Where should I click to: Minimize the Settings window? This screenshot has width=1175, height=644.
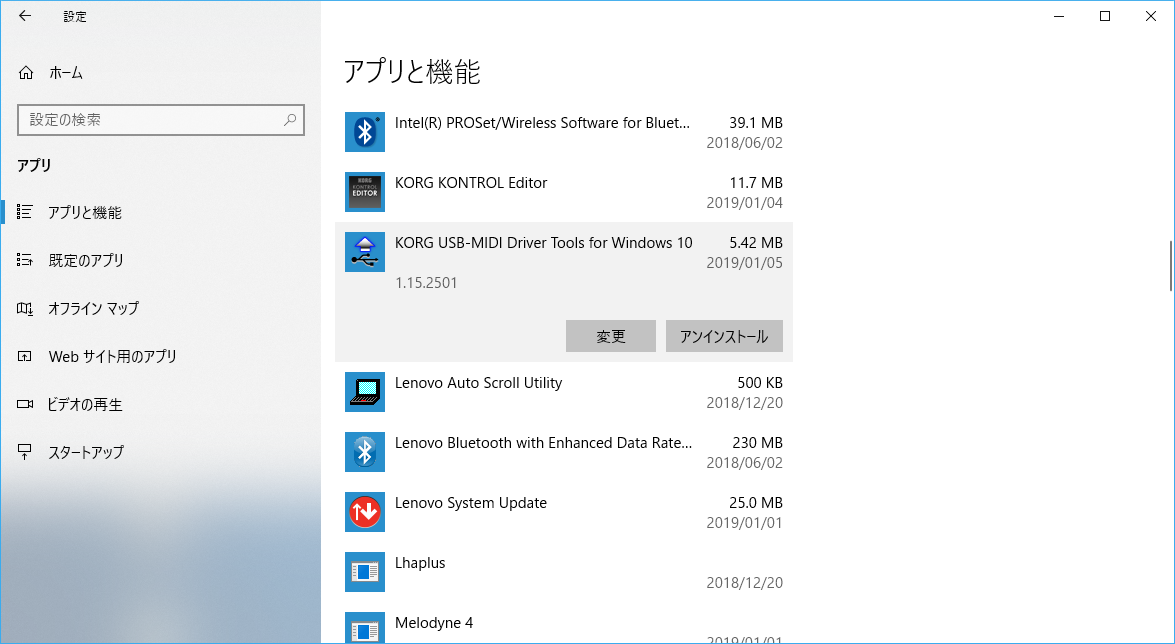(1059, 16)
